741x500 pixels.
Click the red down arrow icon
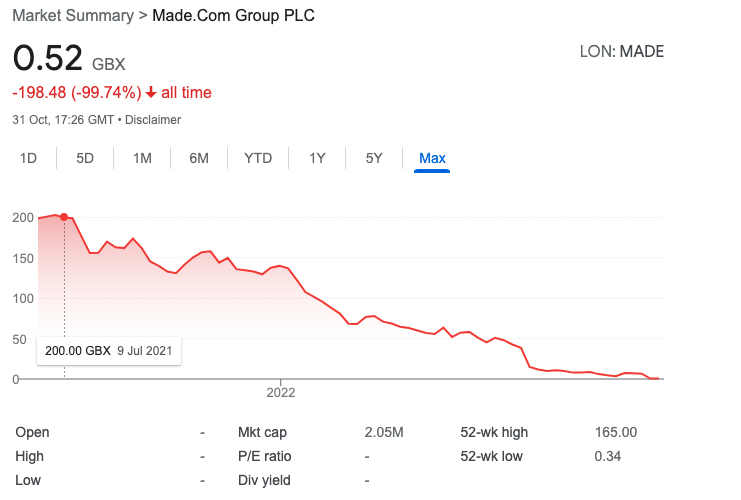click(x=150, y=93)
